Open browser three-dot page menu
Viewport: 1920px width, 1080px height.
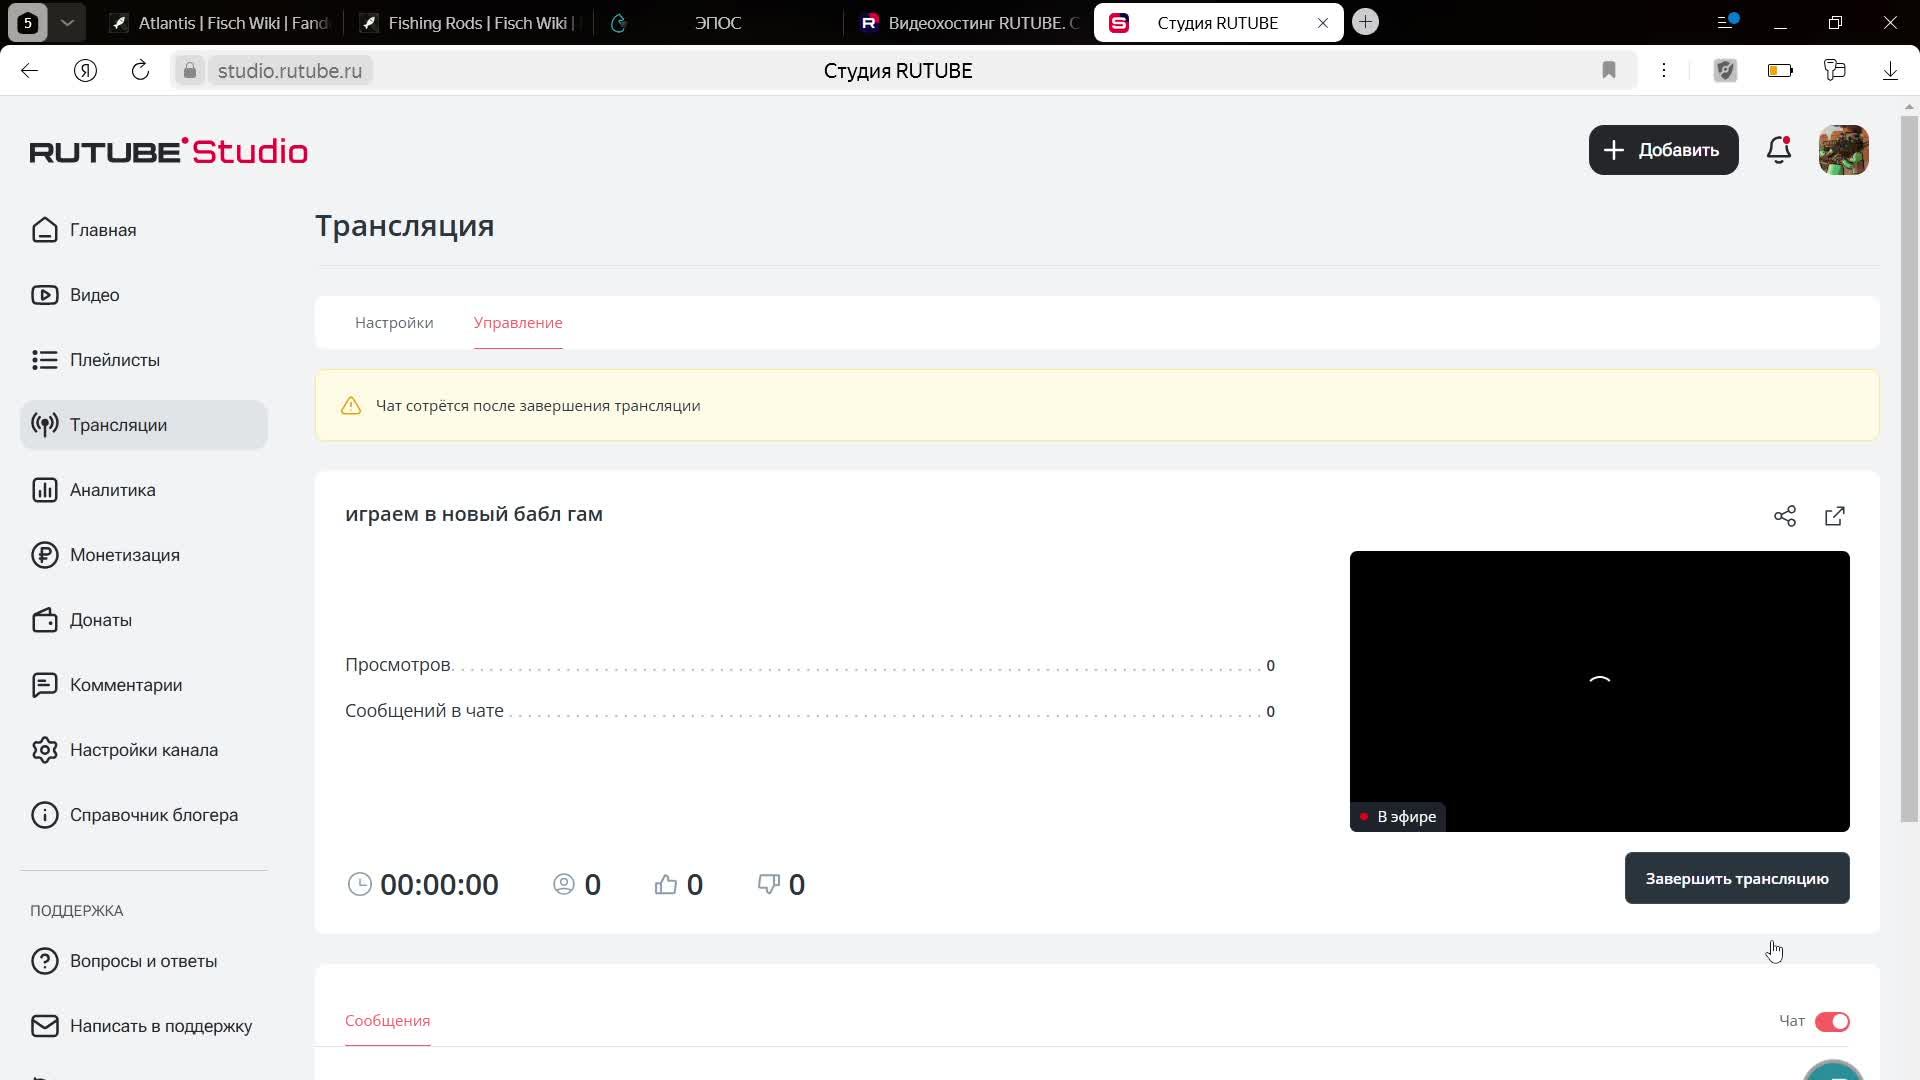click(x=1664, y=70)
